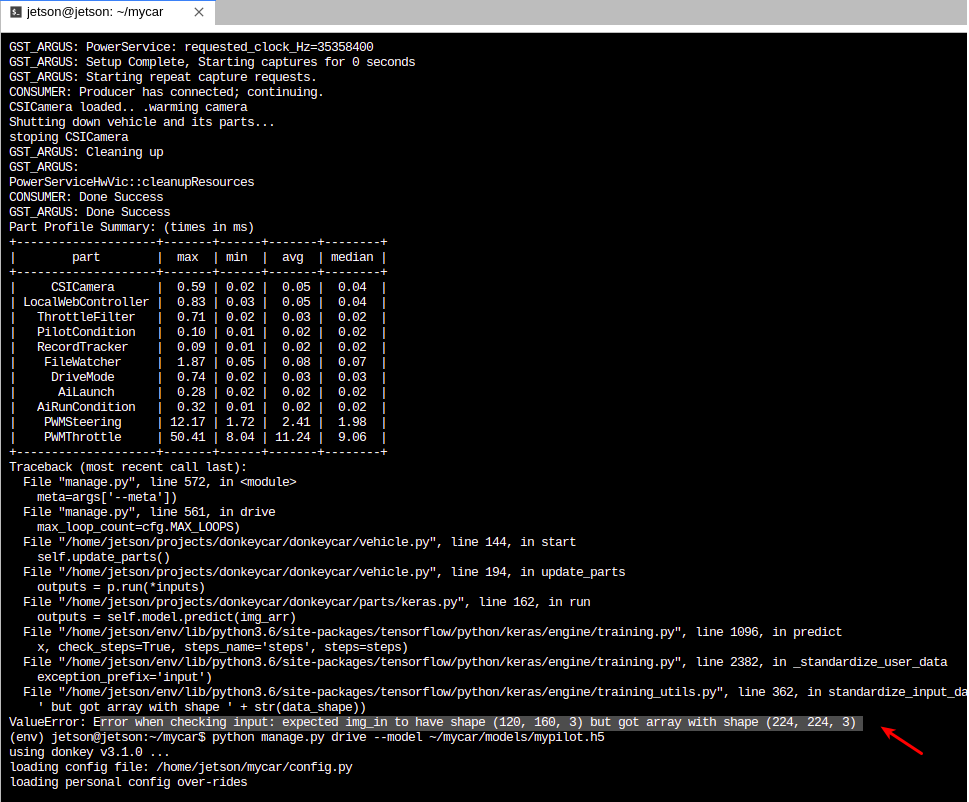Close the jetson@jetson terminal tab
The width and height of the screenshot is (969, 802).
pyautogui.click(x=199, y=12)
